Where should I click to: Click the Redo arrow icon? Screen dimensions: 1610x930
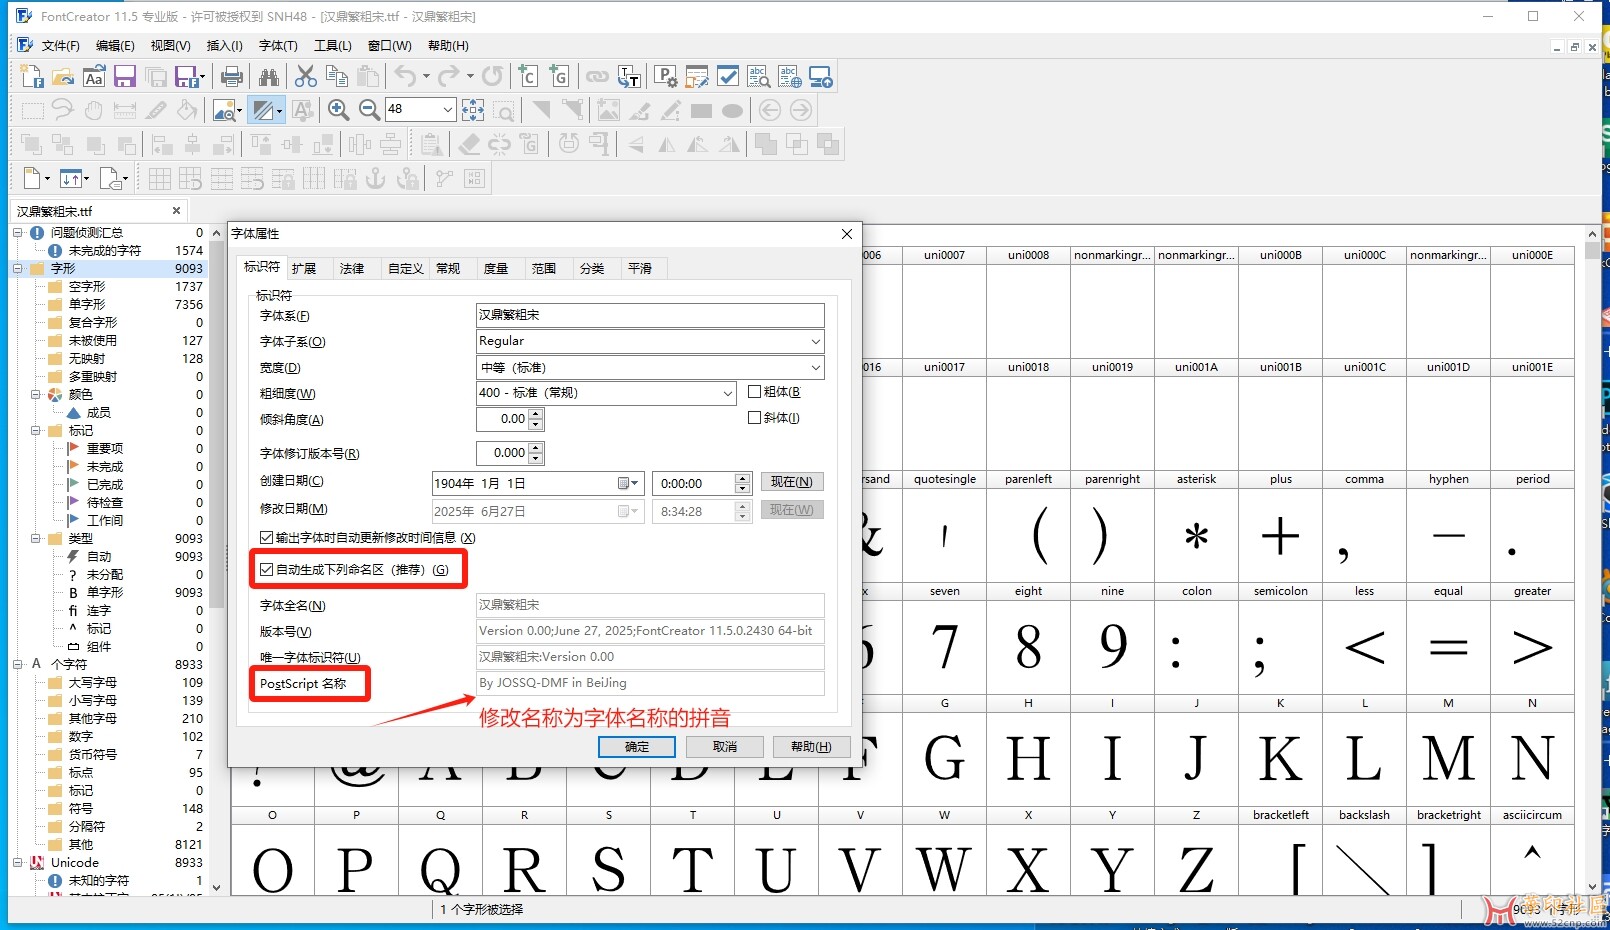449,77
